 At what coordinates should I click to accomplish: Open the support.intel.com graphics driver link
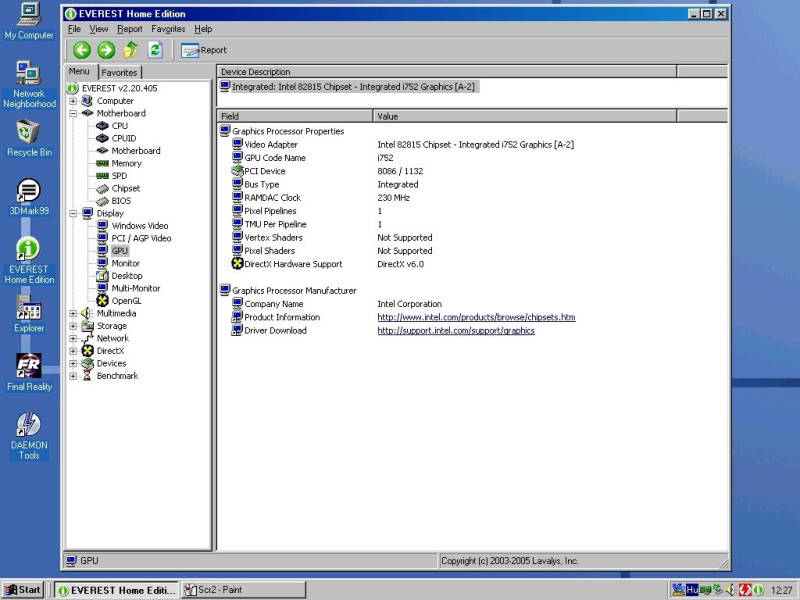[x=456, y=331]
